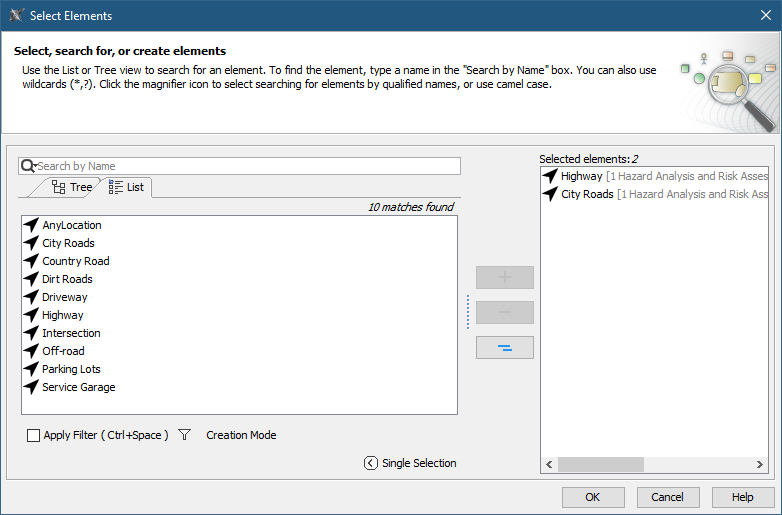Click the Single Selection arrow icon
Screen dimensions: 782x515
tap(371, 463)
